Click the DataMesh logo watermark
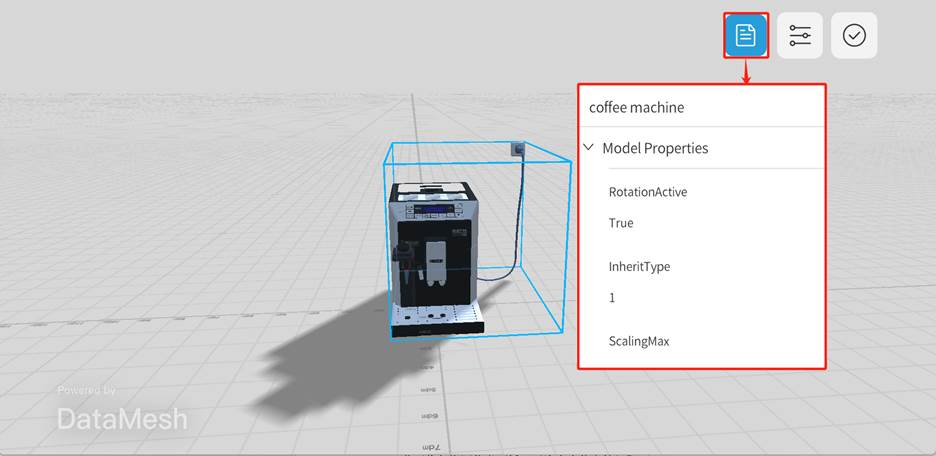936x456 pixels. (122, 419)
